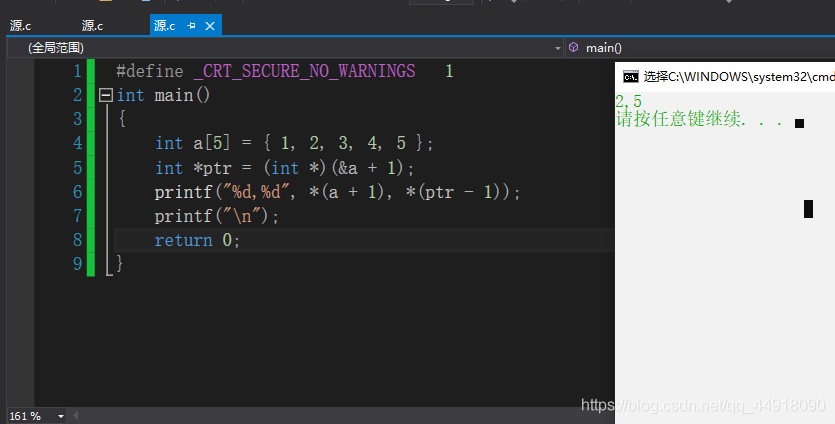Click main in the int main() line
Screen dimensions: 835x424
pos(174,95)
